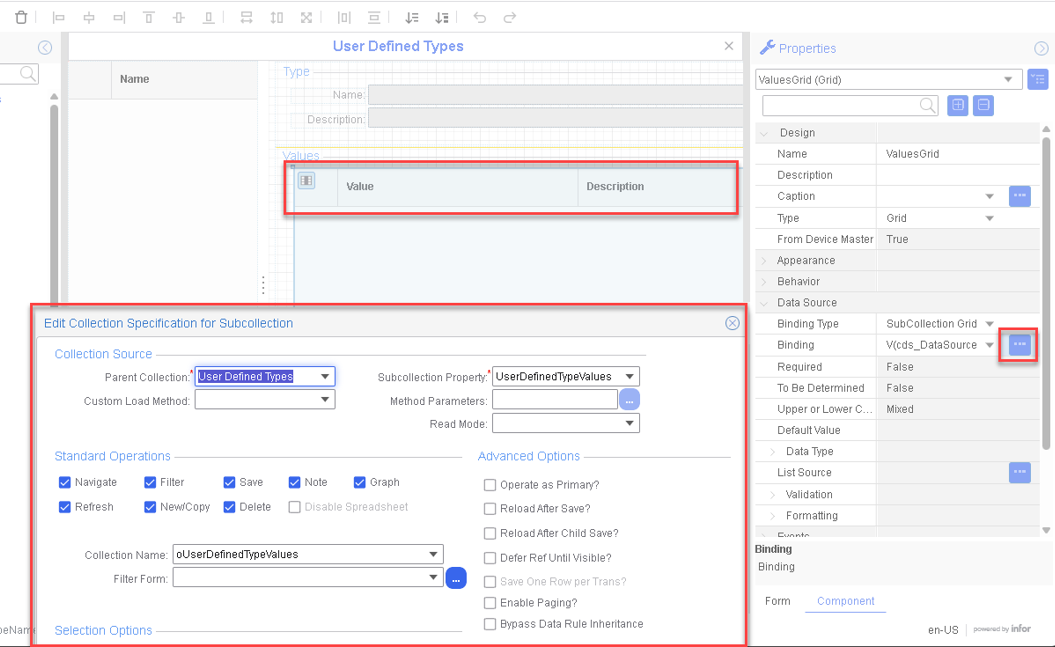Click the align top toolbar icon
This screenshot has width=1055, height=647.
coord(149,17)
